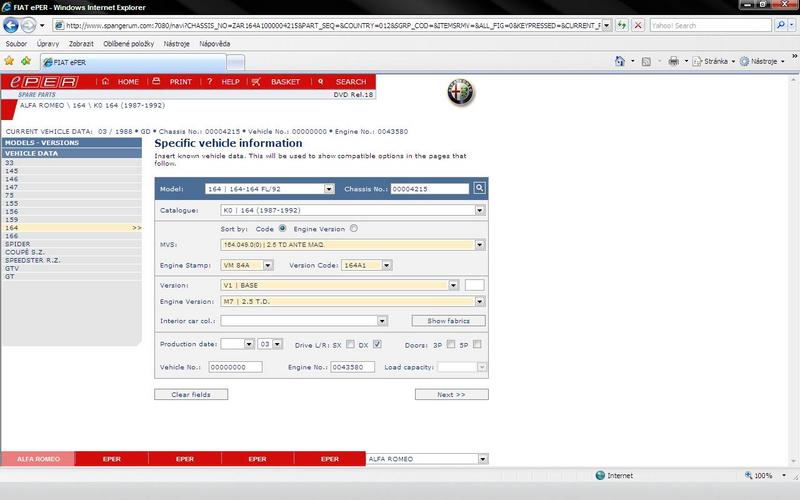Viewport: 800px width, 500px height.
Task: Click the Alfa Romeo logo emblem
Action: [x=461, y=92]
